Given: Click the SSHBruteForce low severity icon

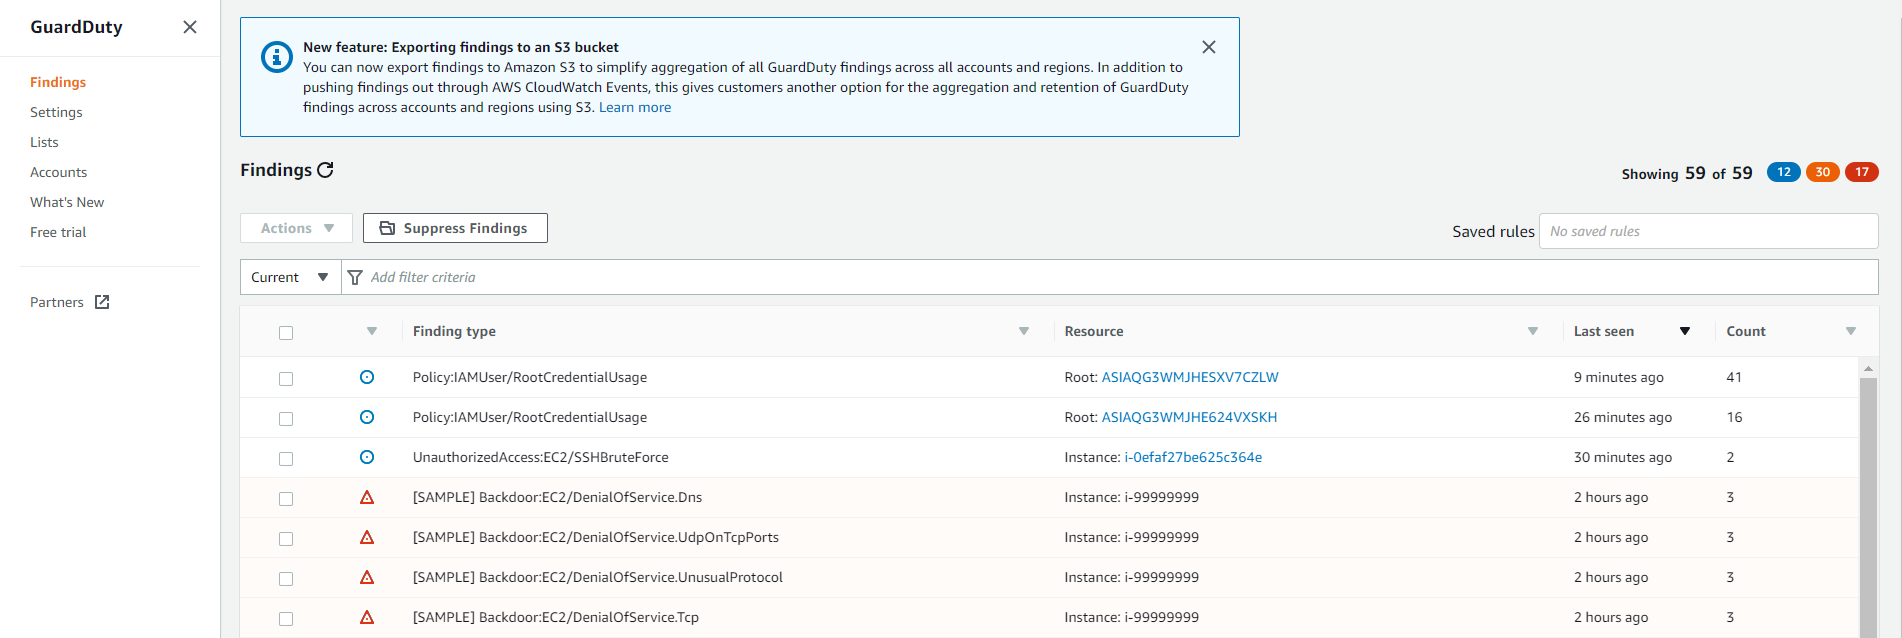Looking at the screenshot, I should (x=367, y=457).
